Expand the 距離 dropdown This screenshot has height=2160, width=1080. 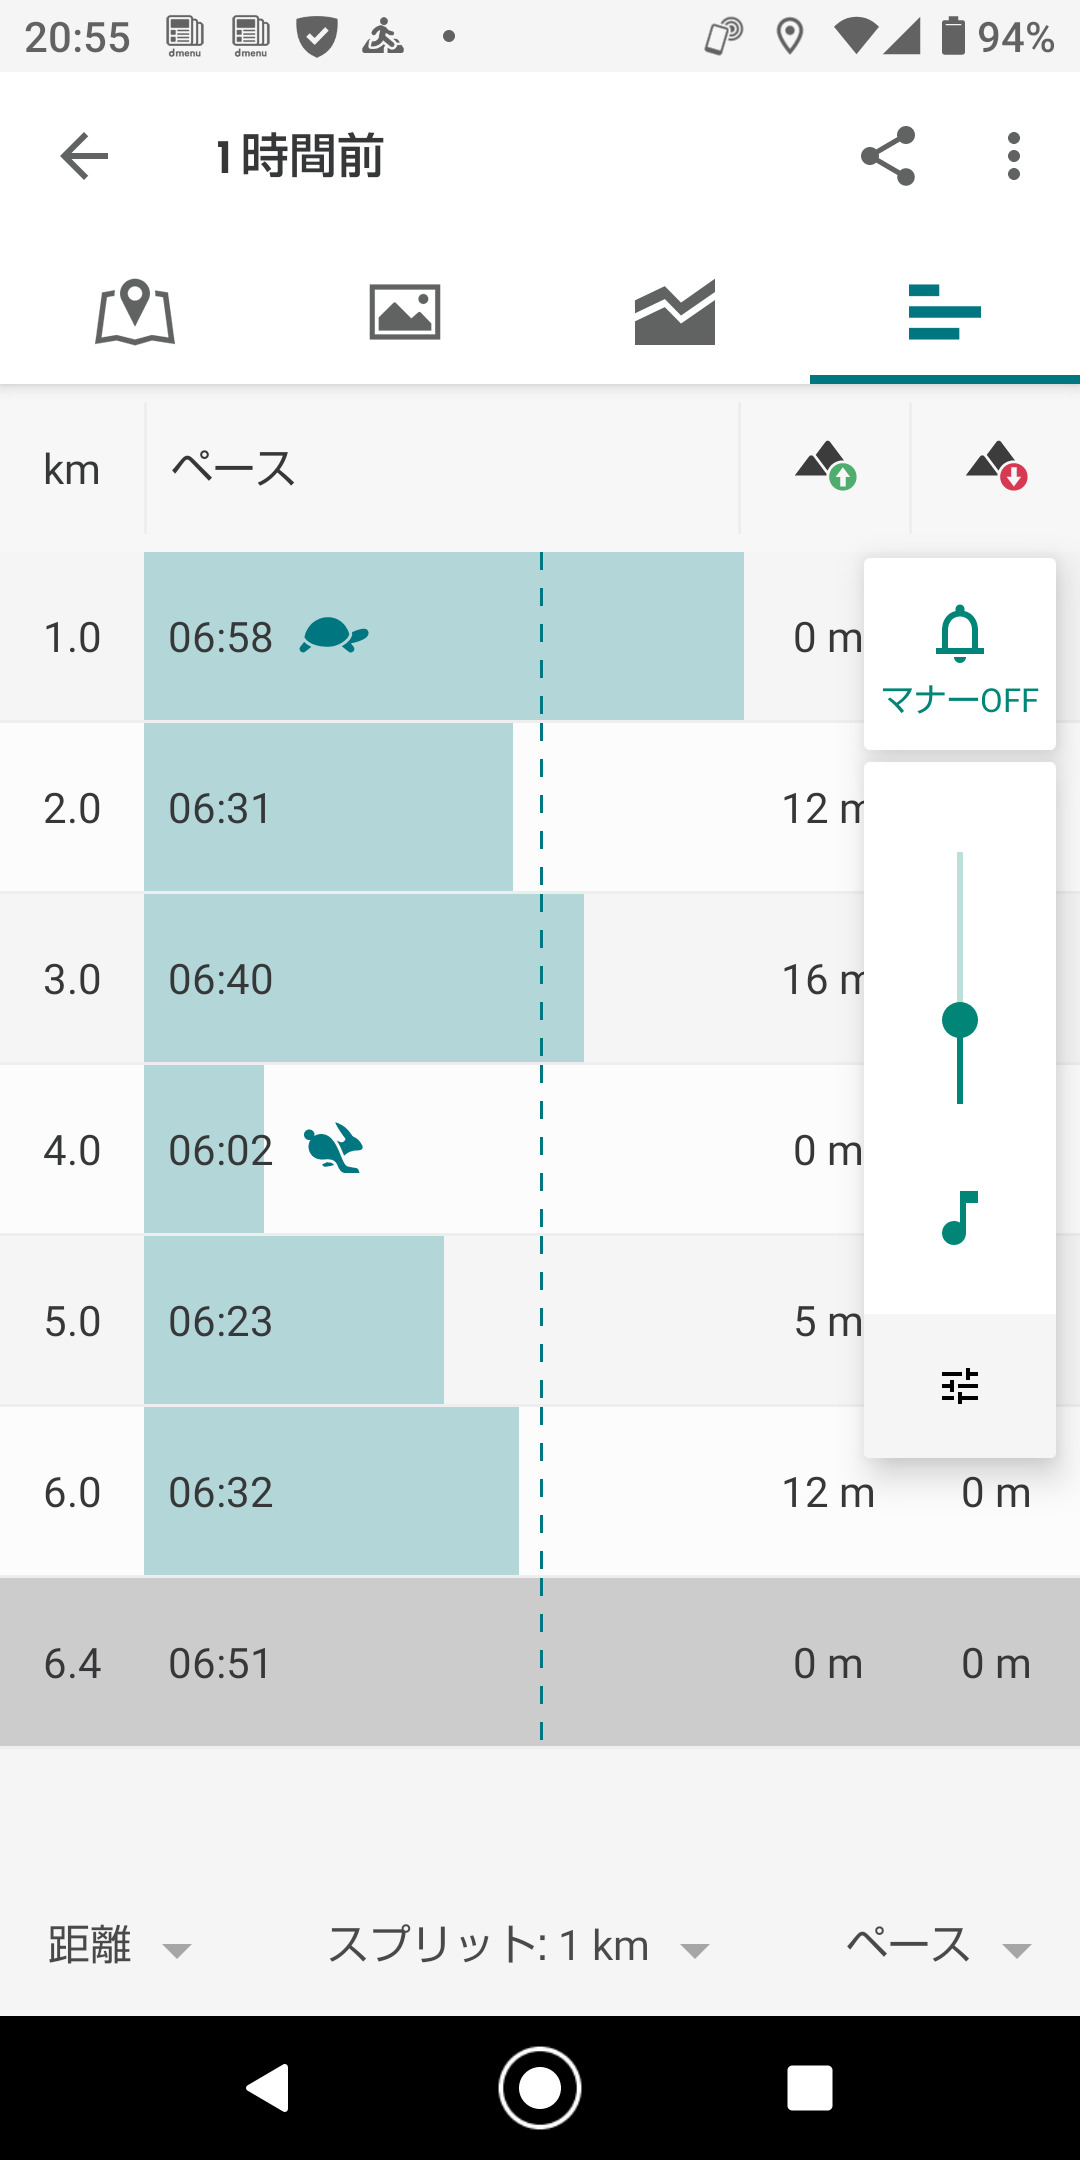coord(118,1946)
